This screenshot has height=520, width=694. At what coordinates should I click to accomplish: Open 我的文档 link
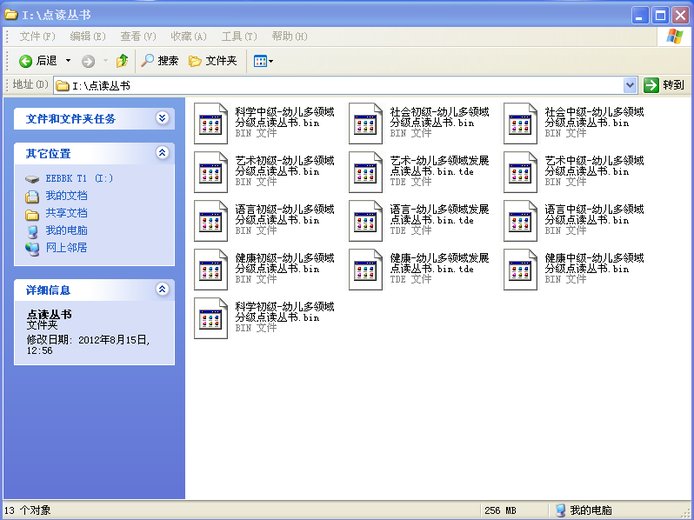tap(66, 196)
